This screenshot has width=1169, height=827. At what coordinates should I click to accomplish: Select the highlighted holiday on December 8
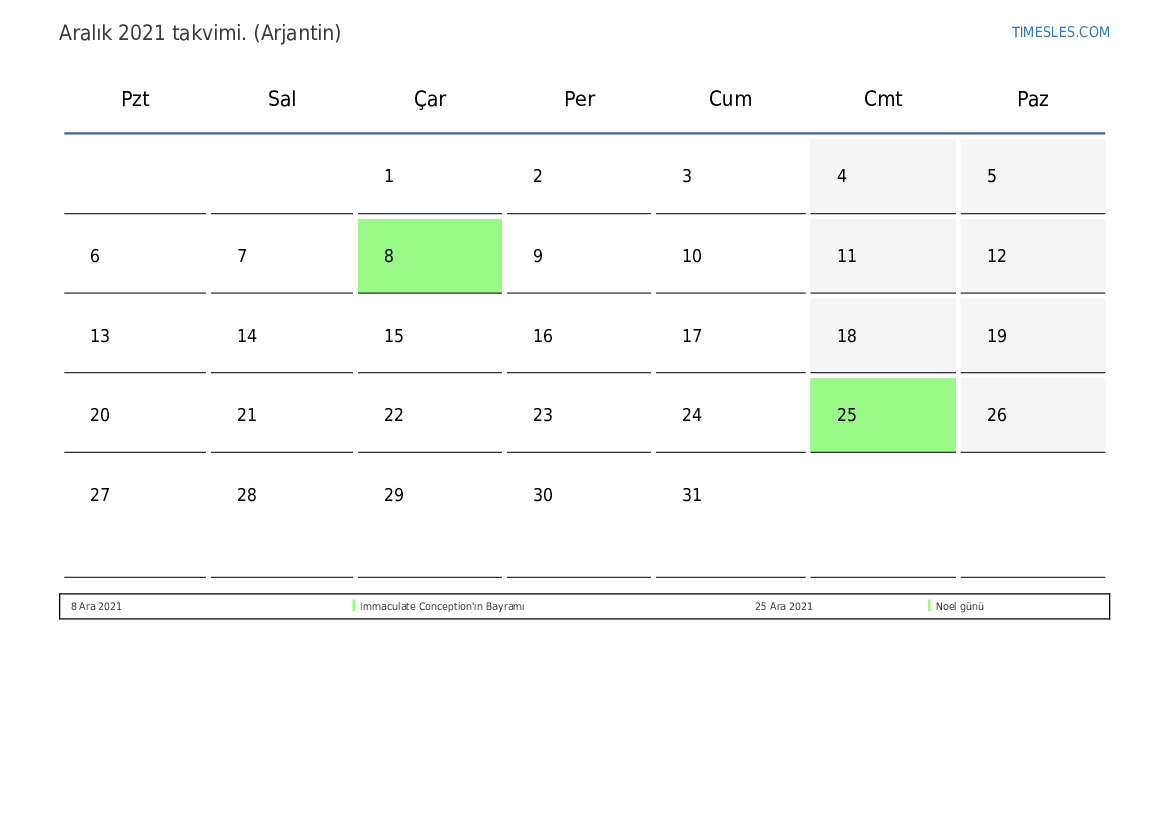point(429,256)
